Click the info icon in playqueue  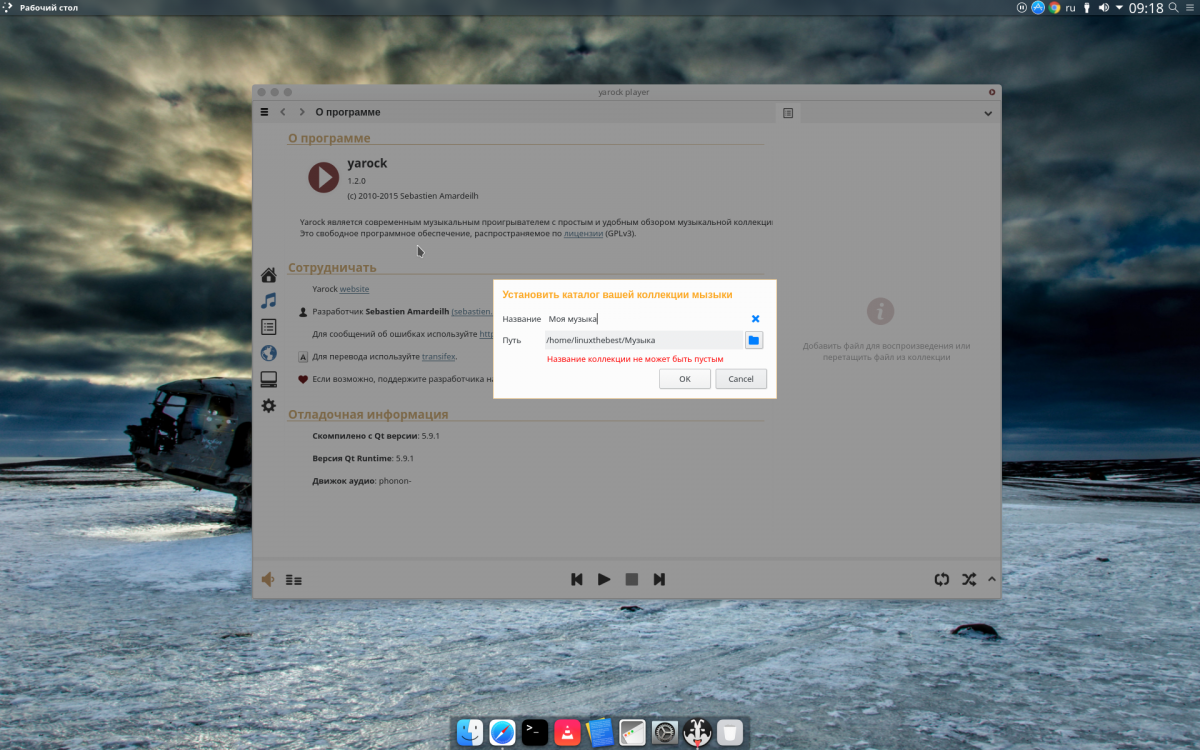880,311
